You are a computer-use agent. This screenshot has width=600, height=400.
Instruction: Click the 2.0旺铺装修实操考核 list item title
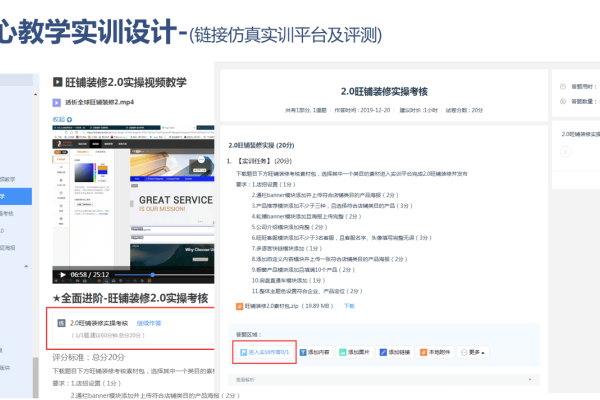pos(99,323)
